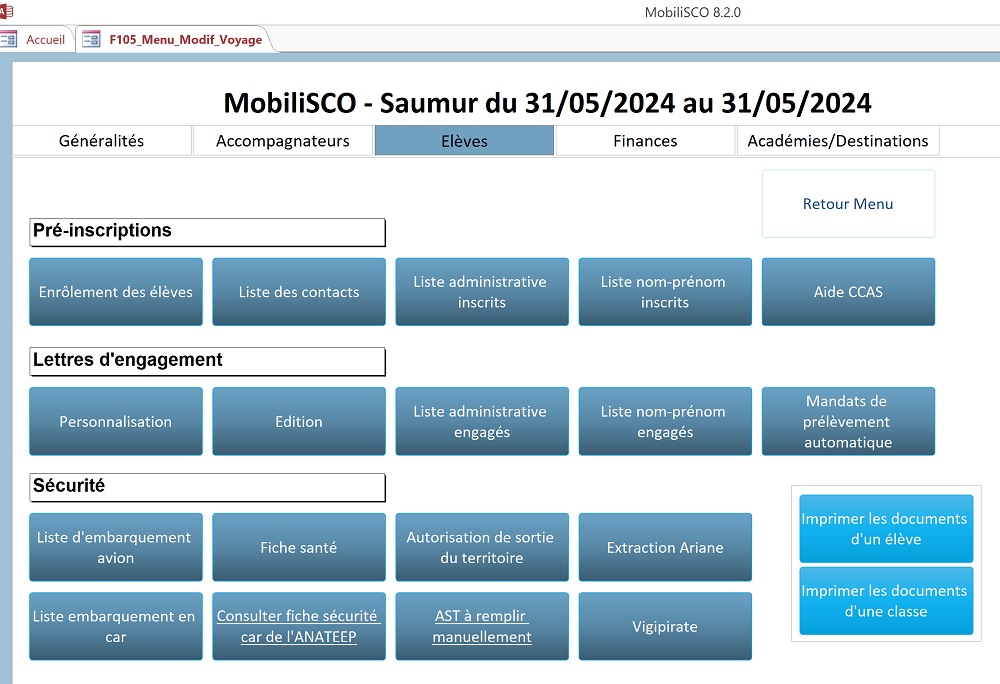Click the Aide CCAS button
This screenshot has height=684, width=1000.
tap(848, 292)
